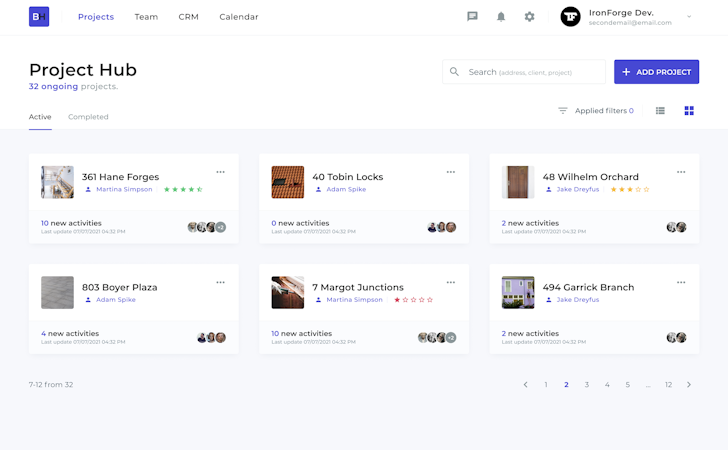Click Jake Dreyfus on 48 Wilhelm Orchard
Screen dimensions: 728x450
578,189
